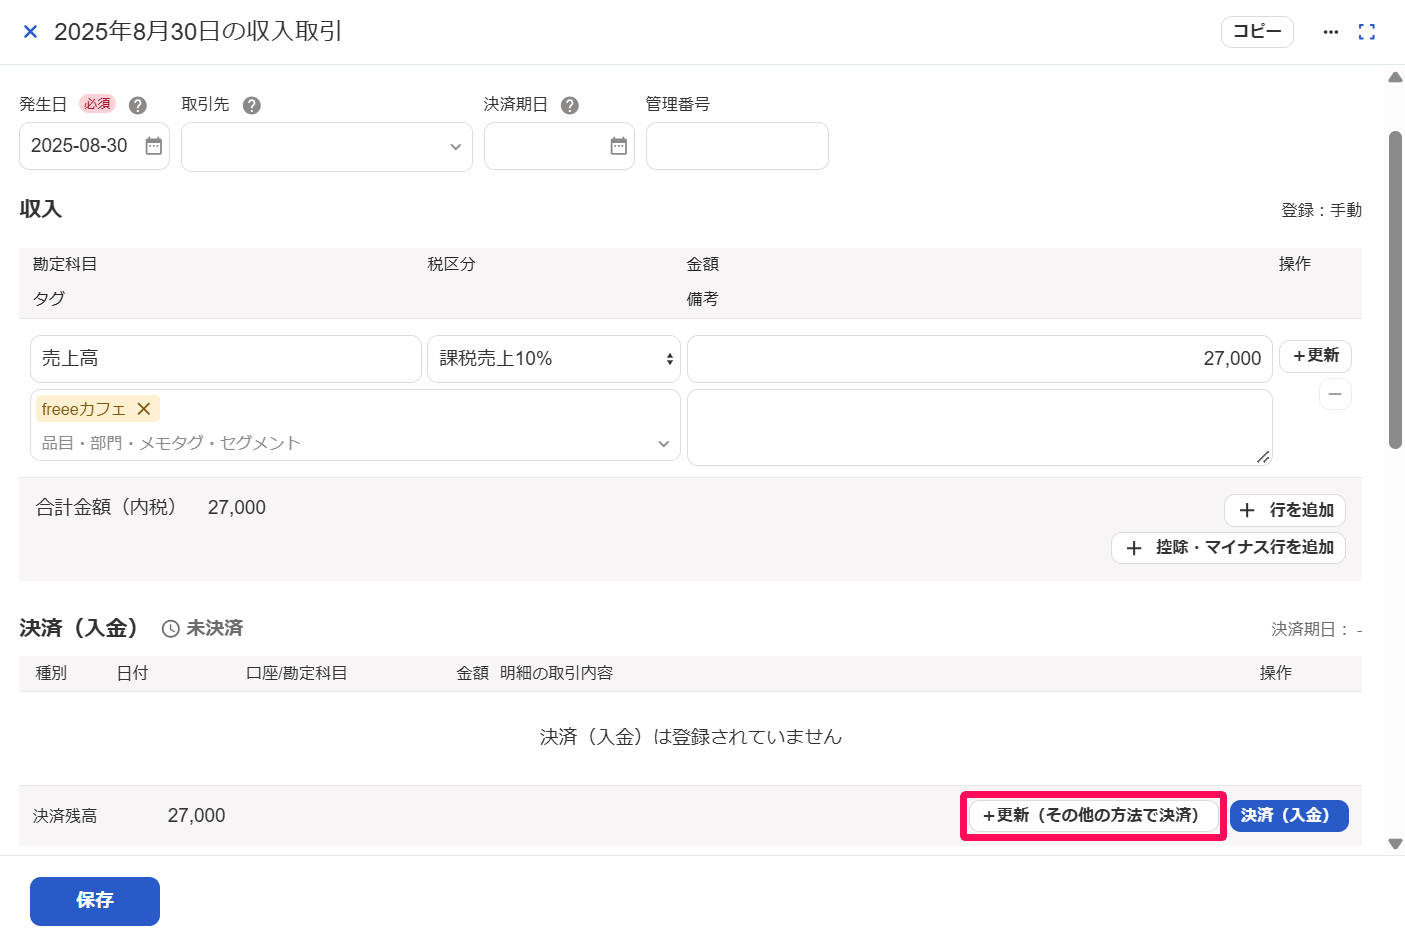The image size is (1405, 948).
Task: Edit the 勘定科目 field showing 売上高
Action: [x=226, y=359]
